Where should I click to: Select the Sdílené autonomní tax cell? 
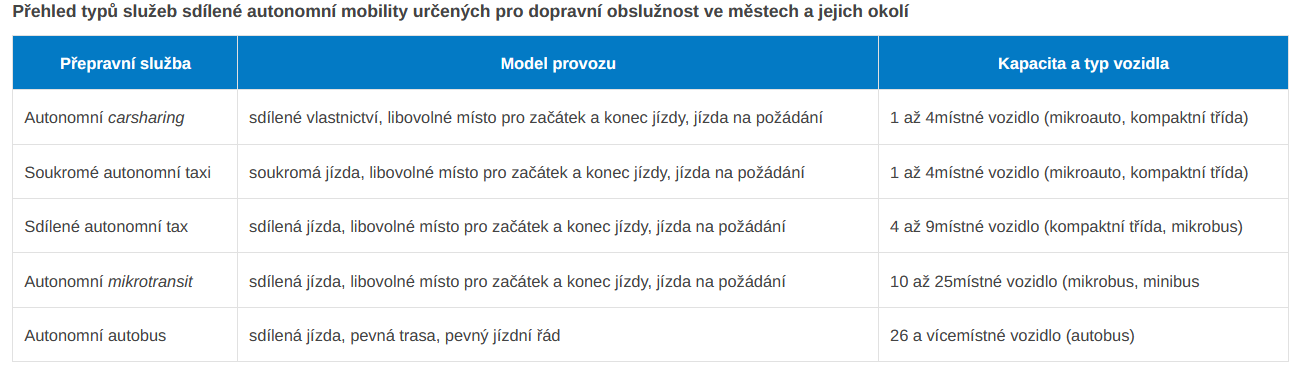tap(125, 227)
